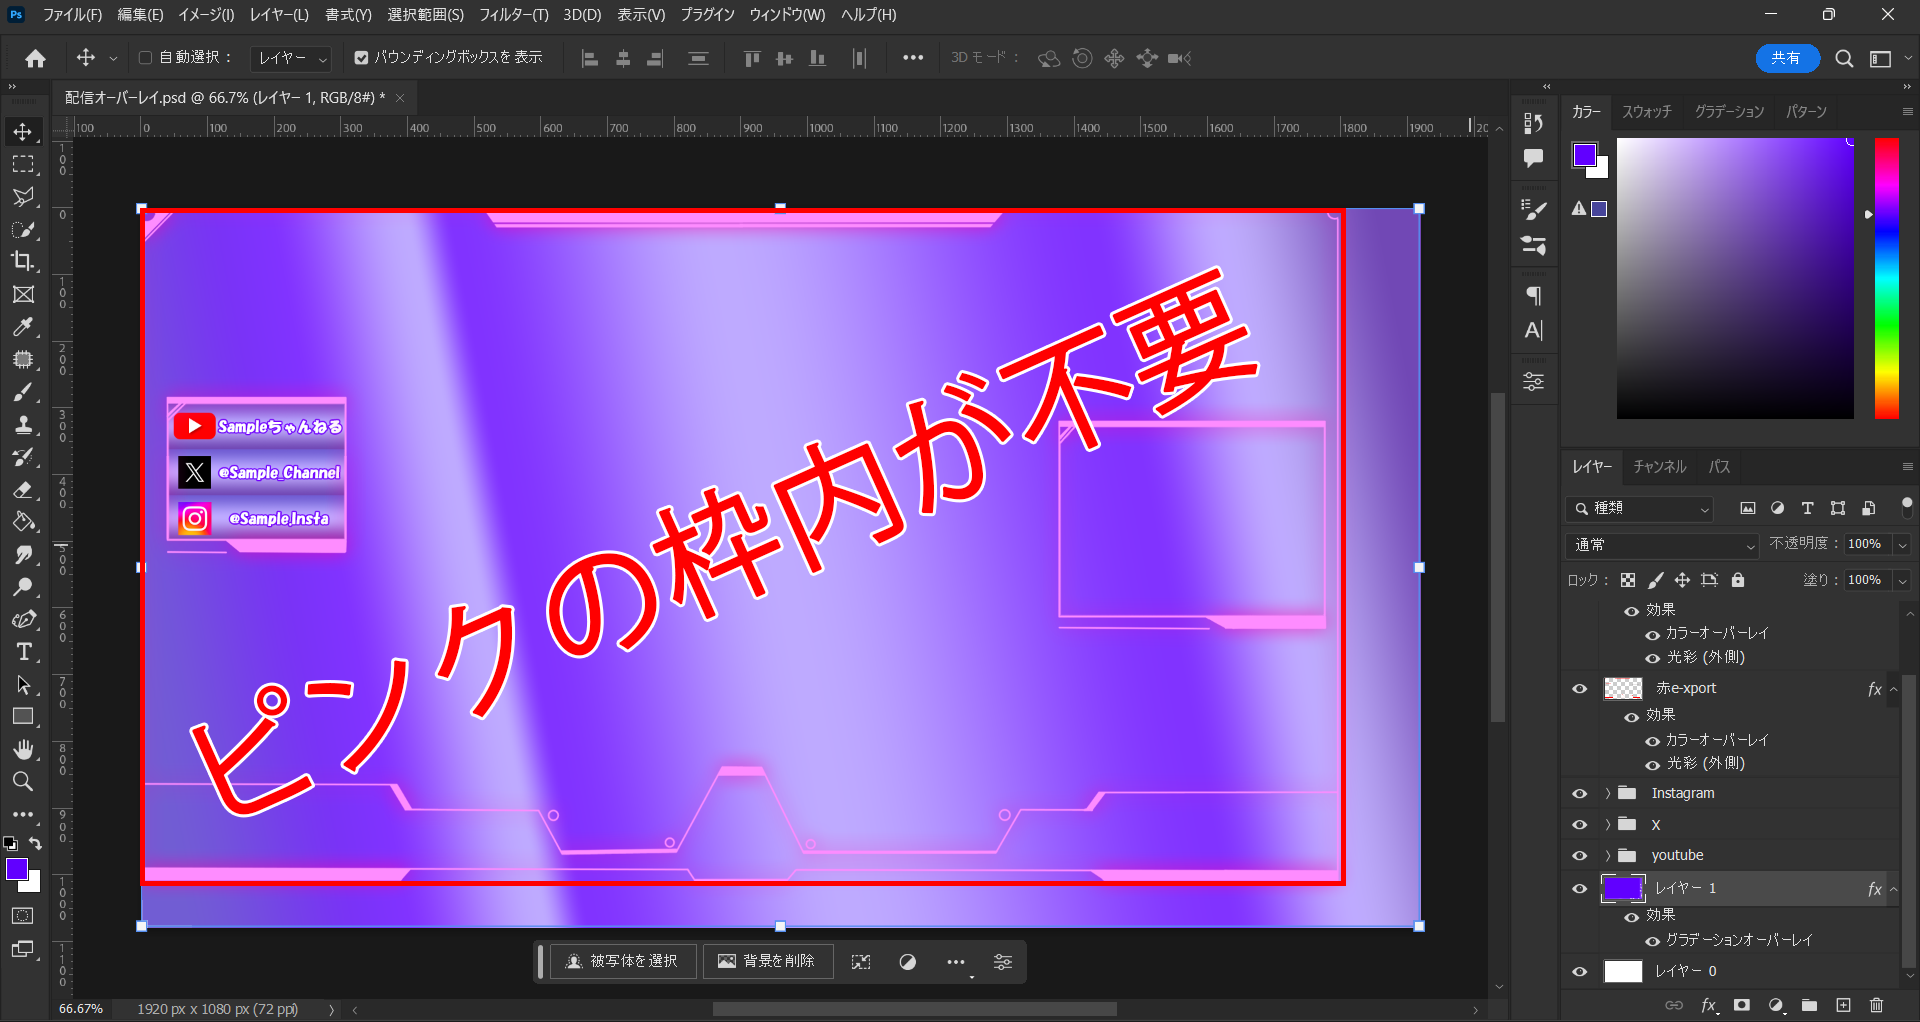This screenshot has height=1022, width=1920.
Task: Hide the Instagram group
Action: (x=1580, y=793)
